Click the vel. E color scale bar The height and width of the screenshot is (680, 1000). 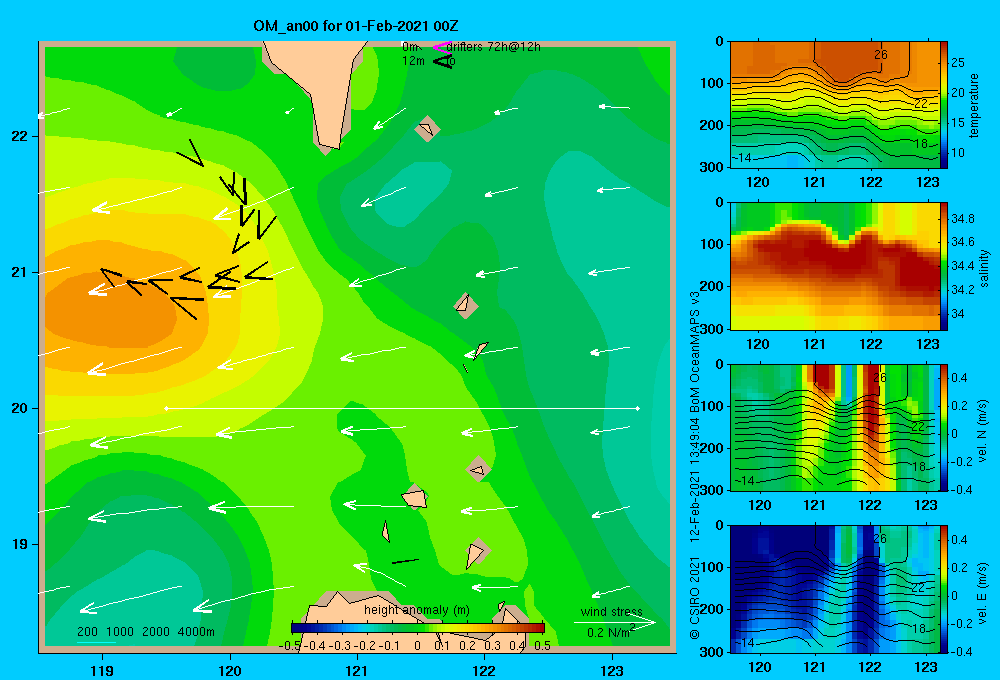click(x=944, y=589)
